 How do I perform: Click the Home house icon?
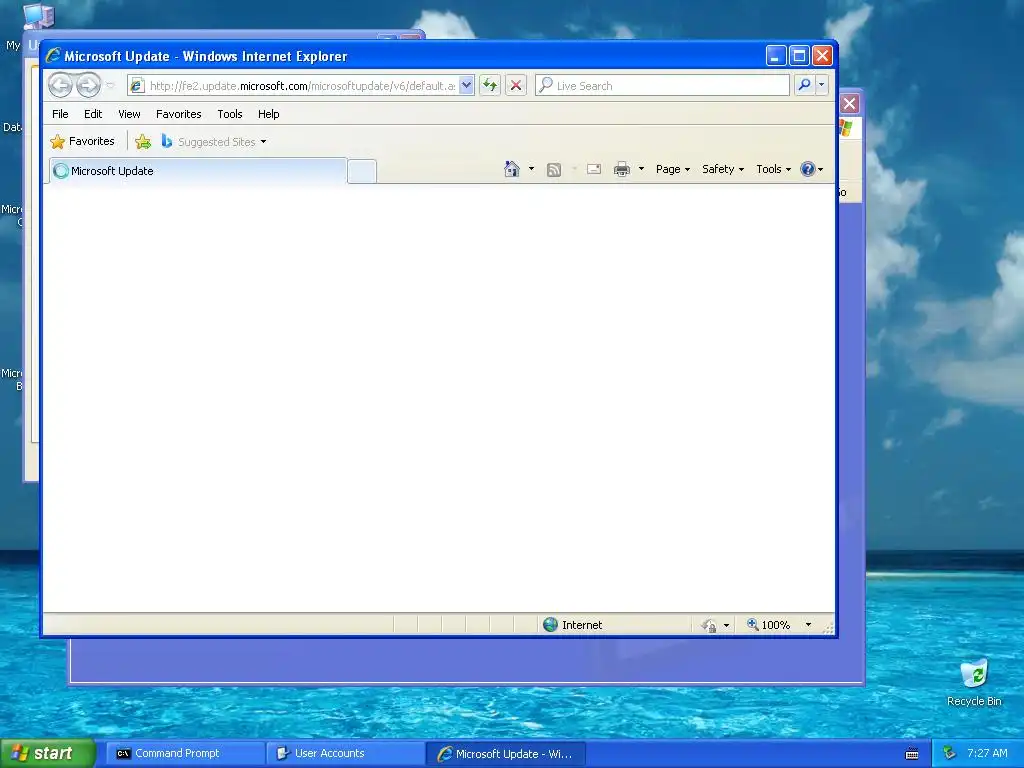coord(511,169)
